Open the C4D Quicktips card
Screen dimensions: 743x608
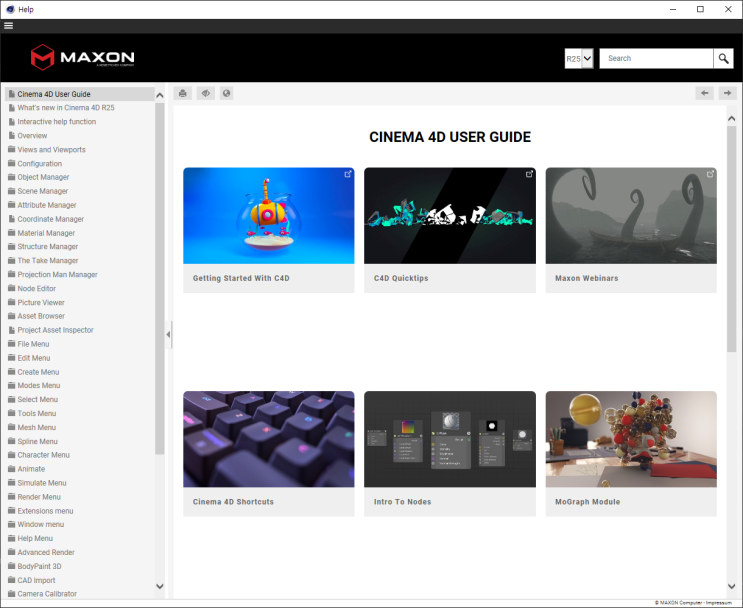(449, 229)
